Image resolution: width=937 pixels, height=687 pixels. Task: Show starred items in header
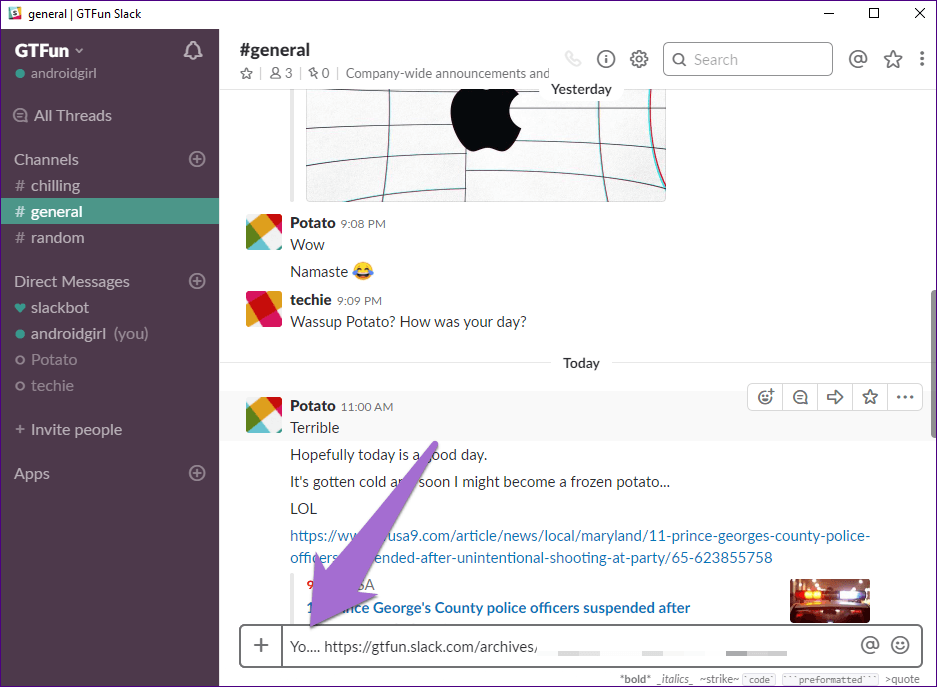click(x=893, y=59)
